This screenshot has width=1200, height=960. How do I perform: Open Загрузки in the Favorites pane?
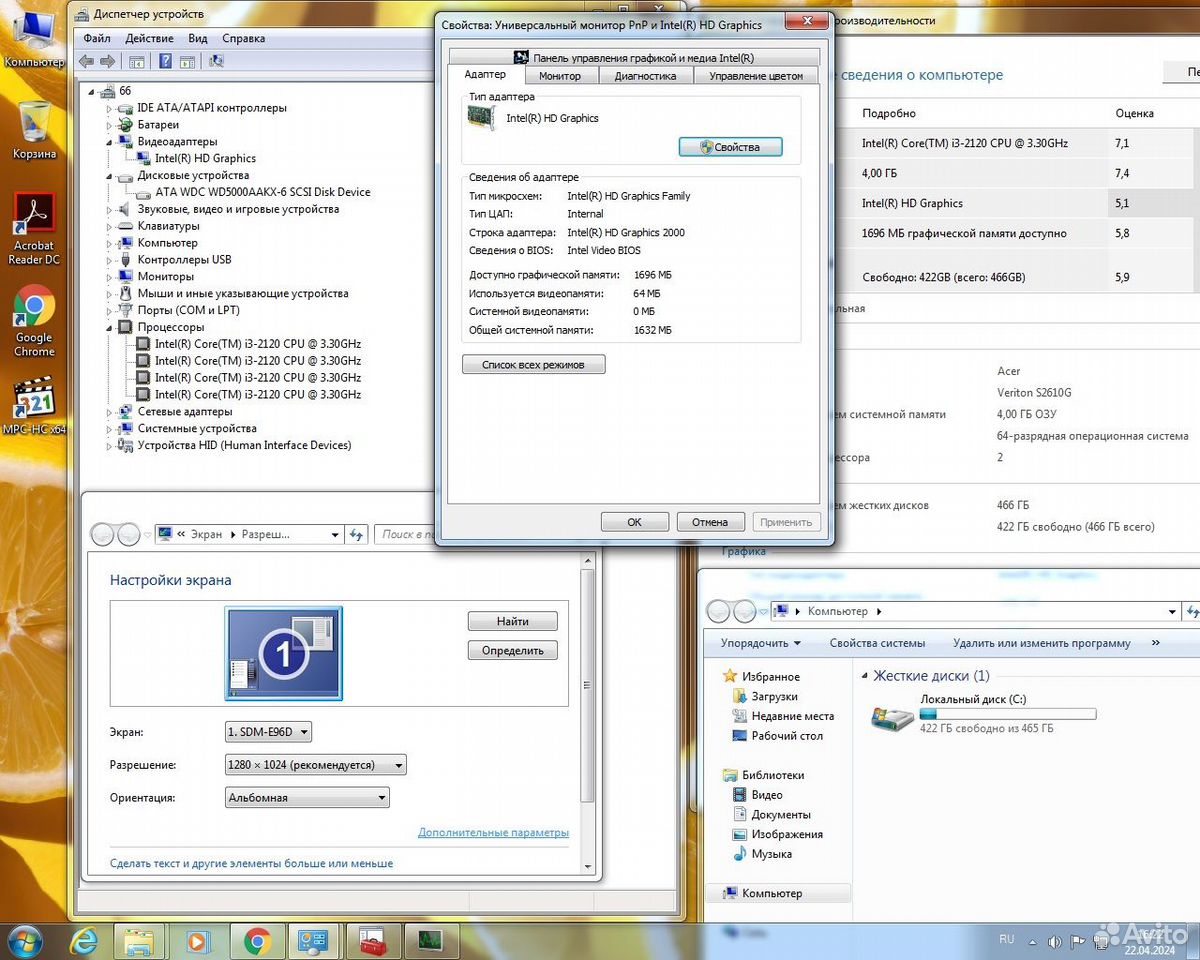pyautogui.click(x=774, y=696)
